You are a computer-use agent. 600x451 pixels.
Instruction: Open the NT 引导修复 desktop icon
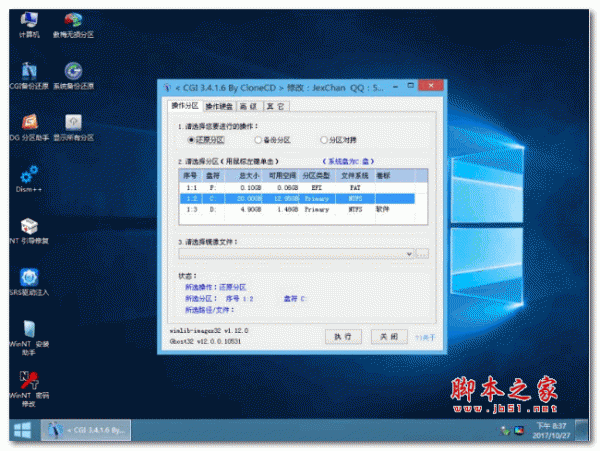click(29, 231)
